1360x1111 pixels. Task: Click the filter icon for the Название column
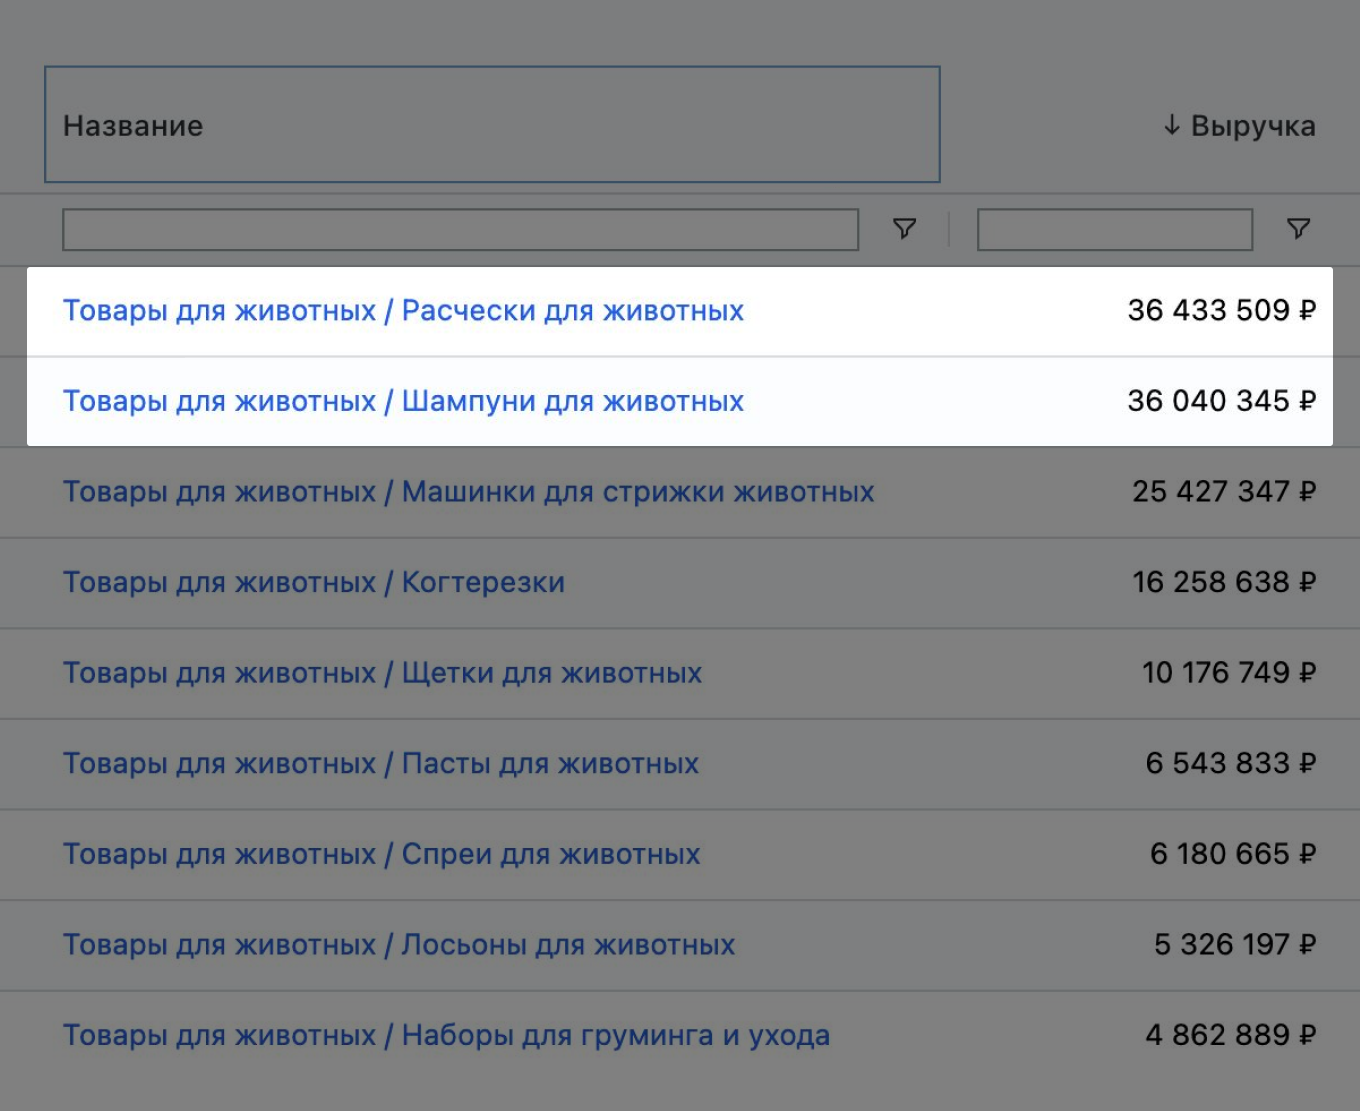pos(904,229)
